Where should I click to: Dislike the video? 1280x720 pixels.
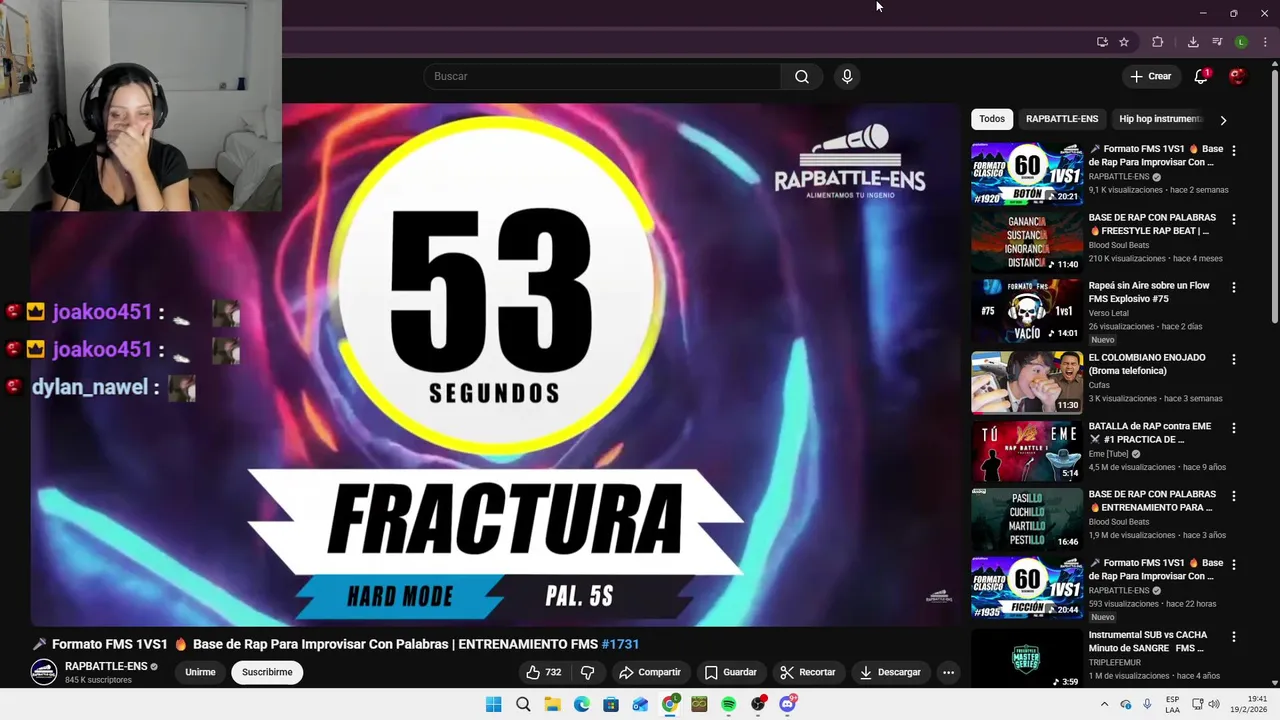[x=588, y=672]
